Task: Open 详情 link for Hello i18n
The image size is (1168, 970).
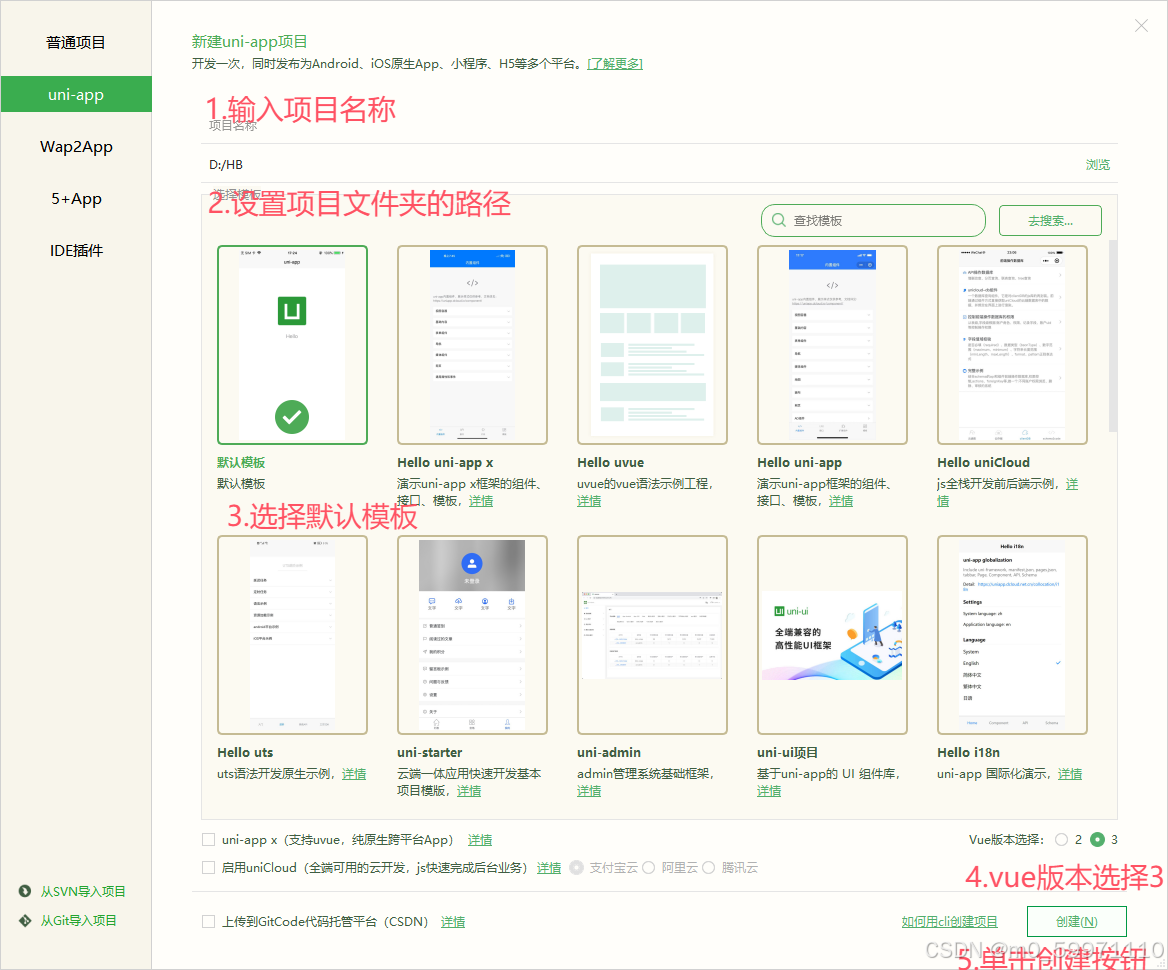Action: point(1070,773)
